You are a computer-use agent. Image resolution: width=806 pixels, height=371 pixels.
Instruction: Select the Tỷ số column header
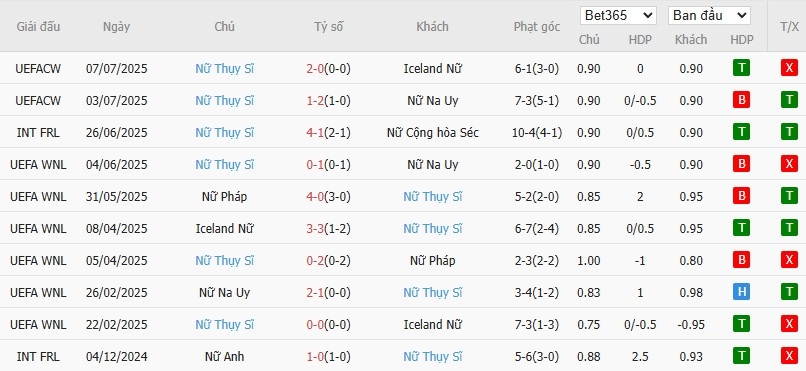point(328,27)
